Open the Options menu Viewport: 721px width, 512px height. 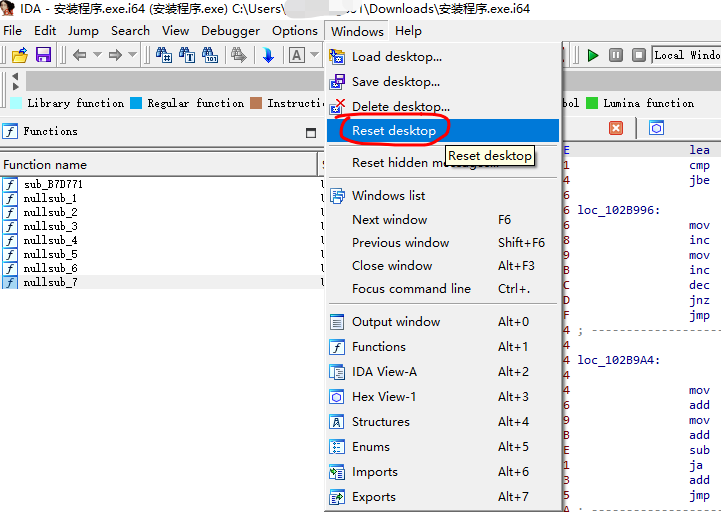295,31
